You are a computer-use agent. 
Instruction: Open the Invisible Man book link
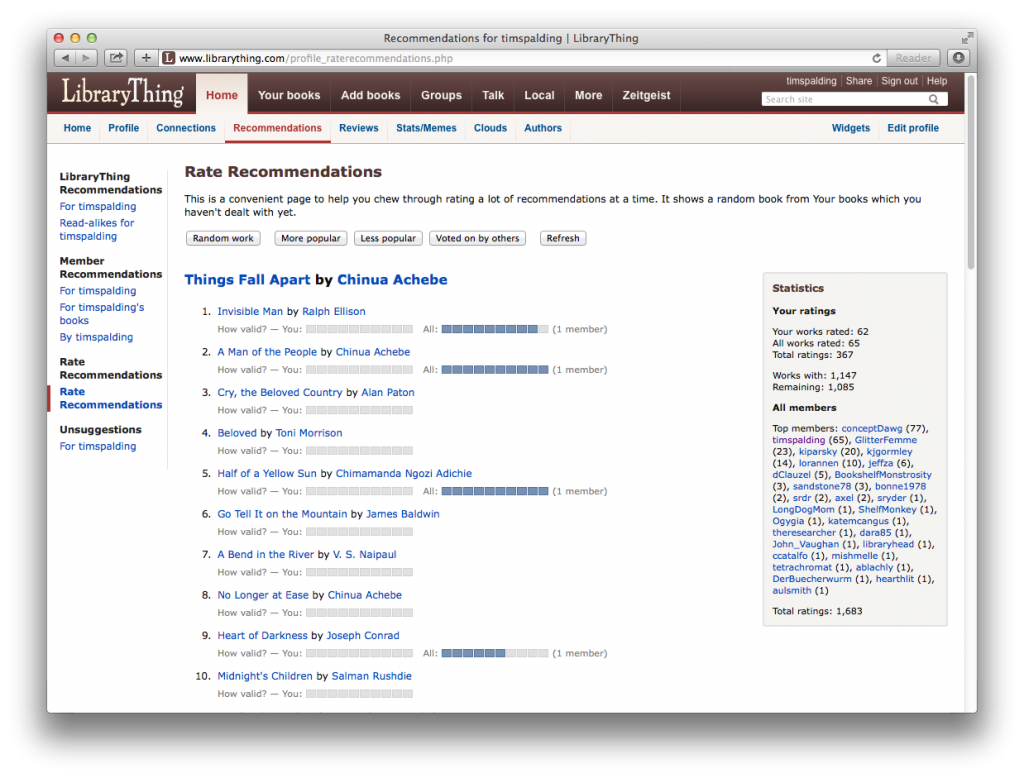coord(250,312)
